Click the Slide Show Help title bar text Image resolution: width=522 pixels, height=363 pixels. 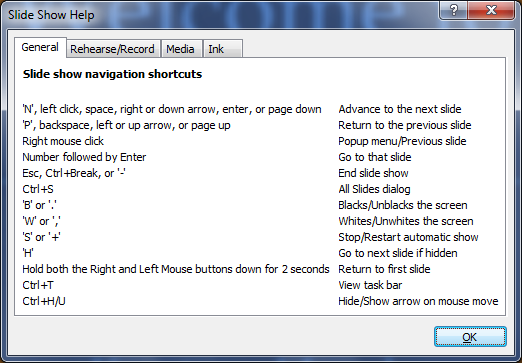(x=51, y=15)
